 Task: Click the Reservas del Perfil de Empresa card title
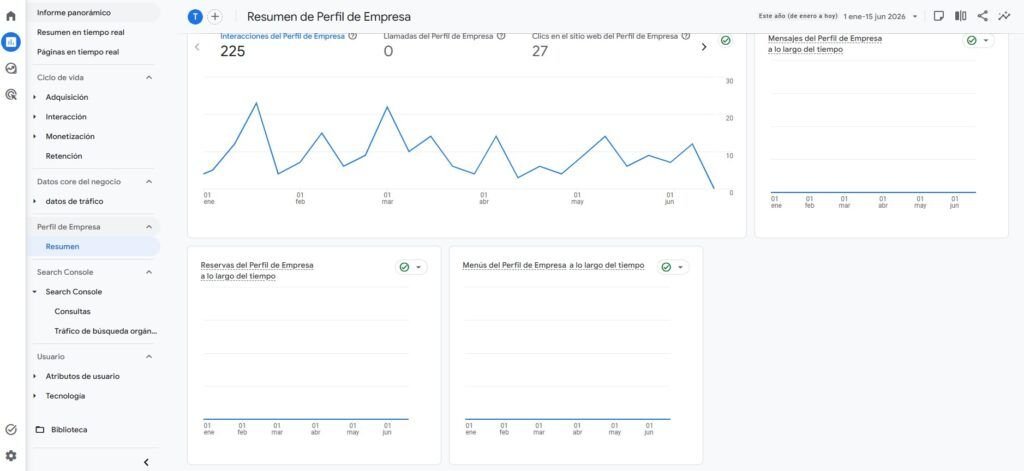tap(257, 270)
